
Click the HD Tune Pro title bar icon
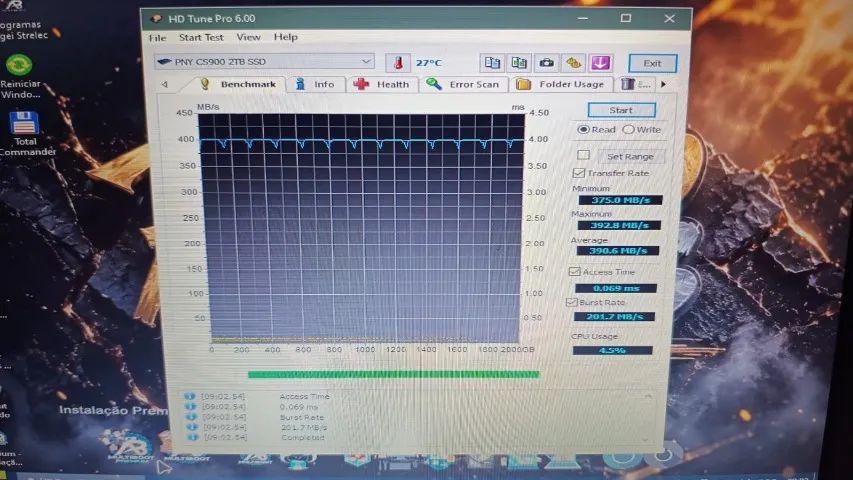pyautogui.click(x=156, y=19)
